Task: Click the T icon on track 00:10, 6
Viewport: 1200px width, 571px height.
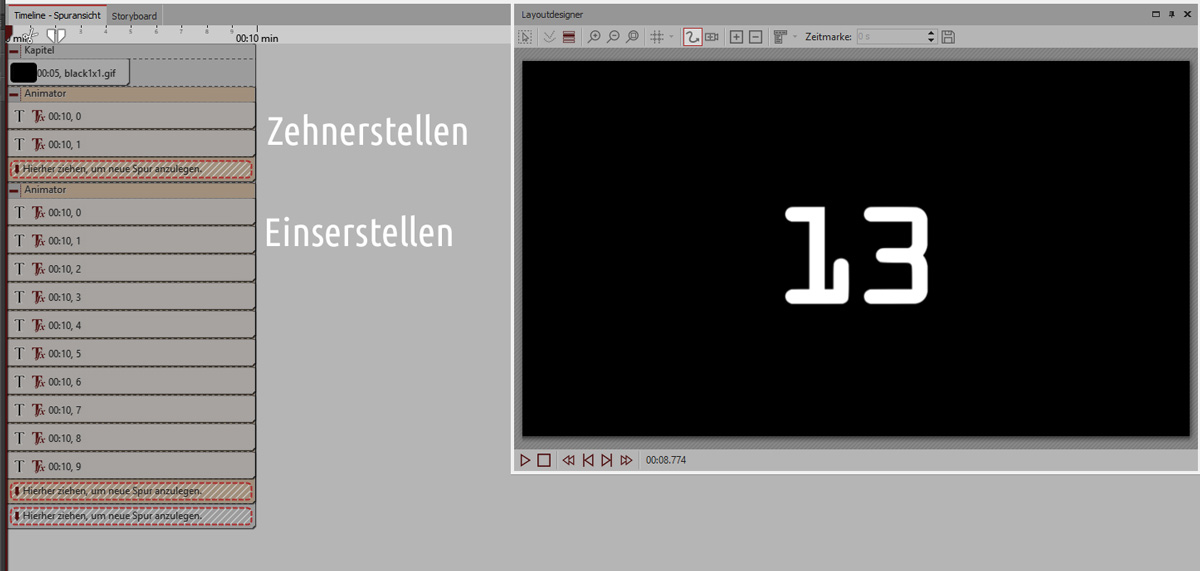Action: coord(20,381)
